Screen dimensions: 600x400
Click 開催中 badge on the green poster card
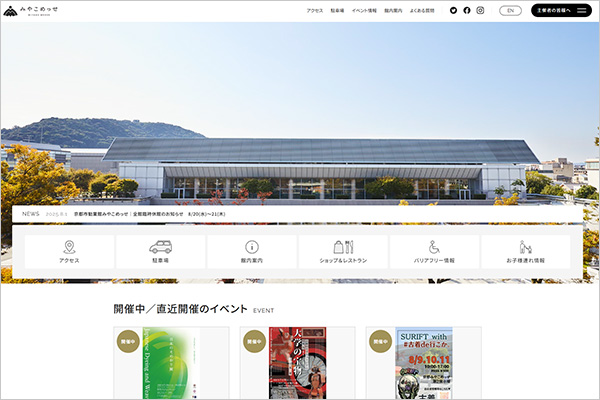[x=128, y=341]
